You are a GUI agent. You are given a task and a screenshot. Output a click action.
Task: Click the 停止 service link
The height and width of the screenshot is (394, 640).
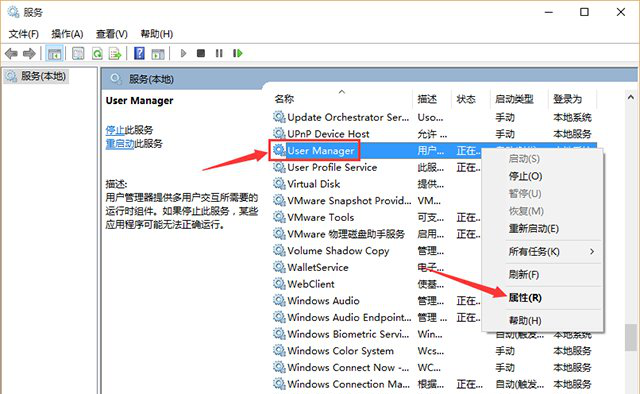point(115,130)
